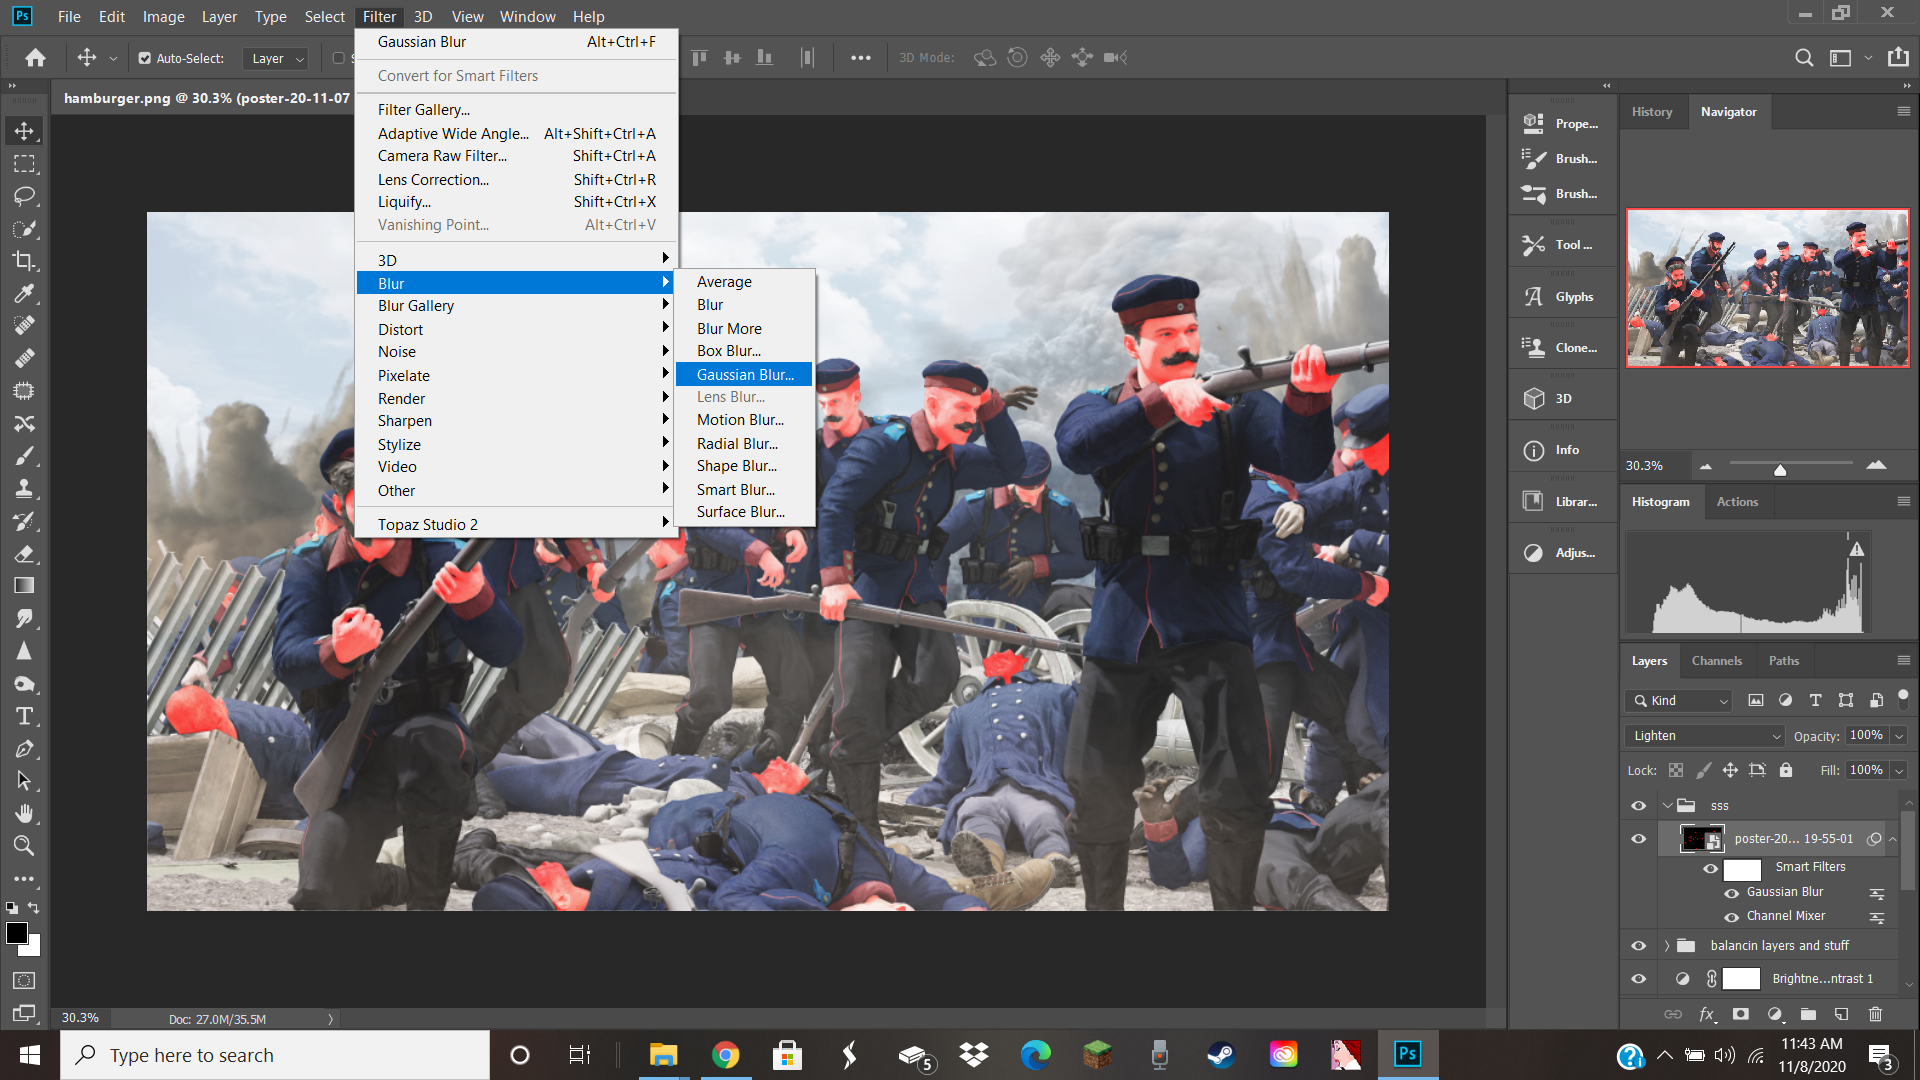Open the Glyphs panel icon
Viewport: 1920px width, 1080px height.
point(1534,297)
